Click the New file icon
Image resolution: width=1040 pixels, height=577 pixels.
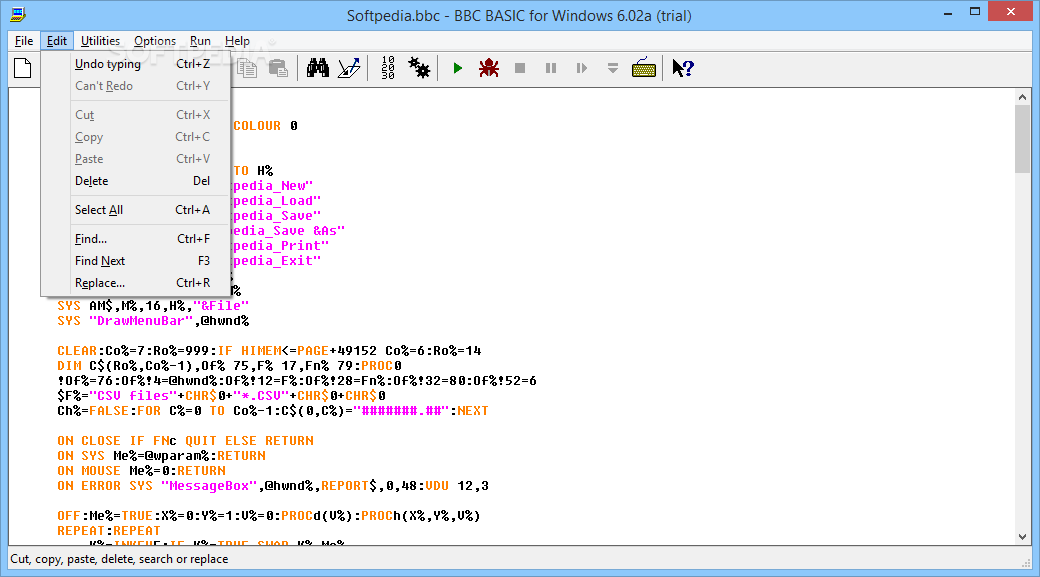pyautogui.click(x=23, y=68)
